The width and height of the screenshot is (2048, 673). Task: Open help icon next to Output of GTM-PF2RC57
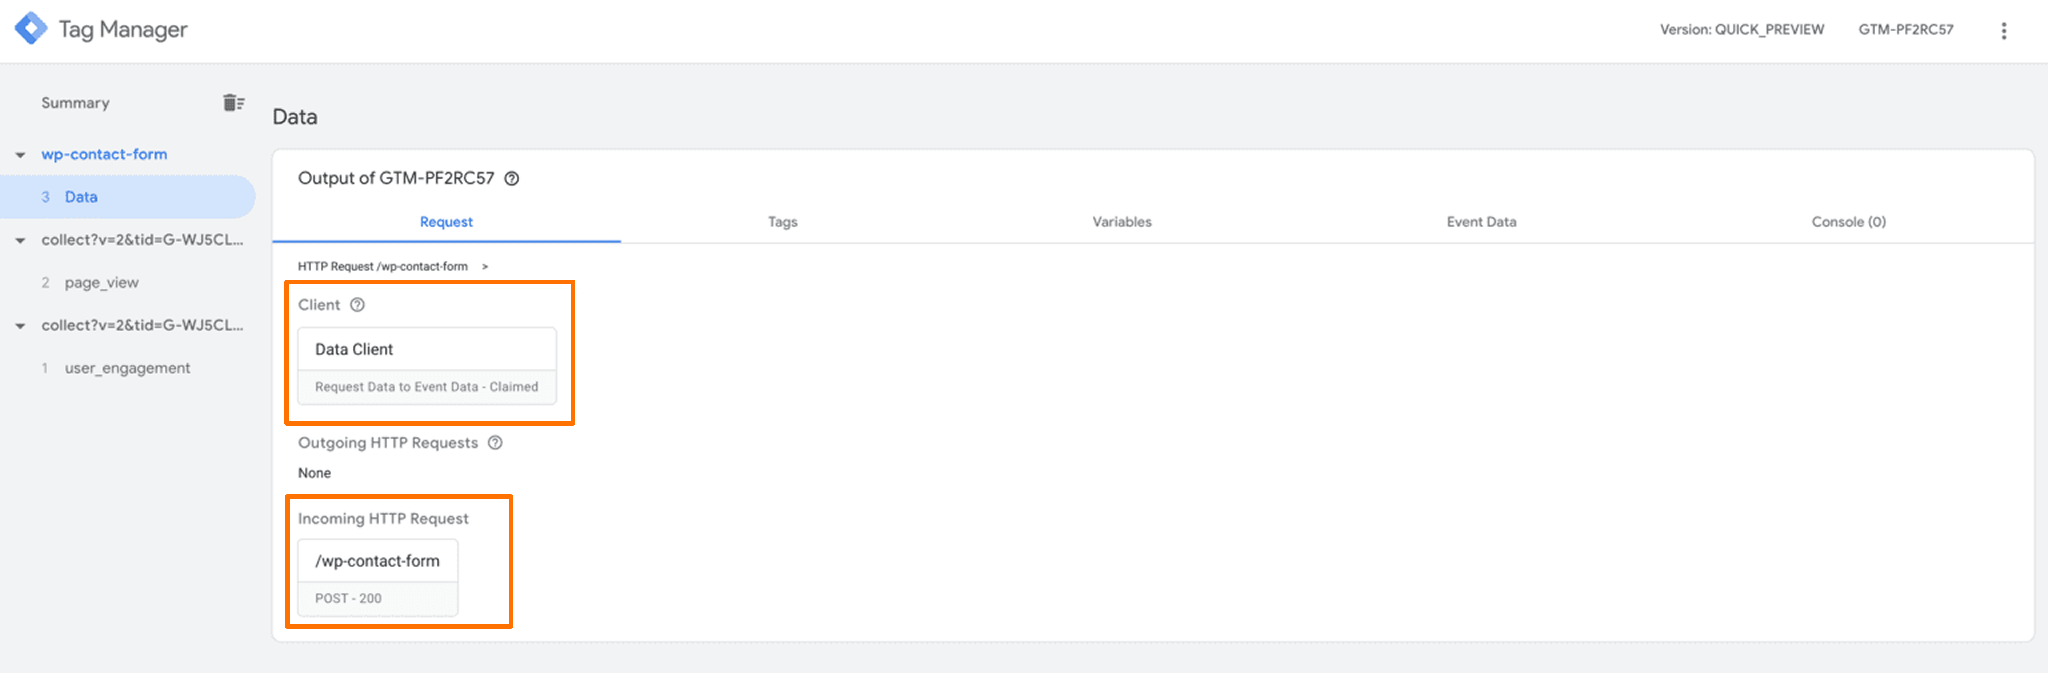pos(511,179)
